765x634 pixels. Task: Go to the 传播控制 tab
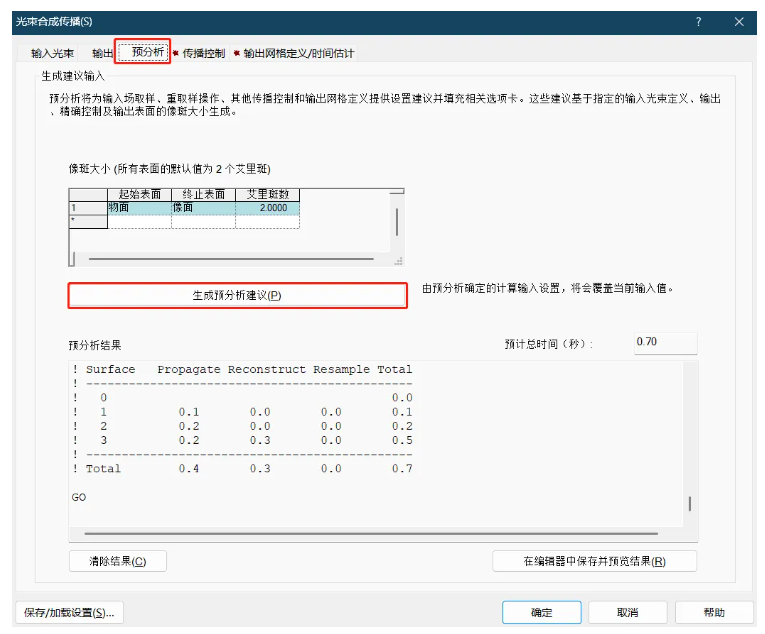pos(203,53)
